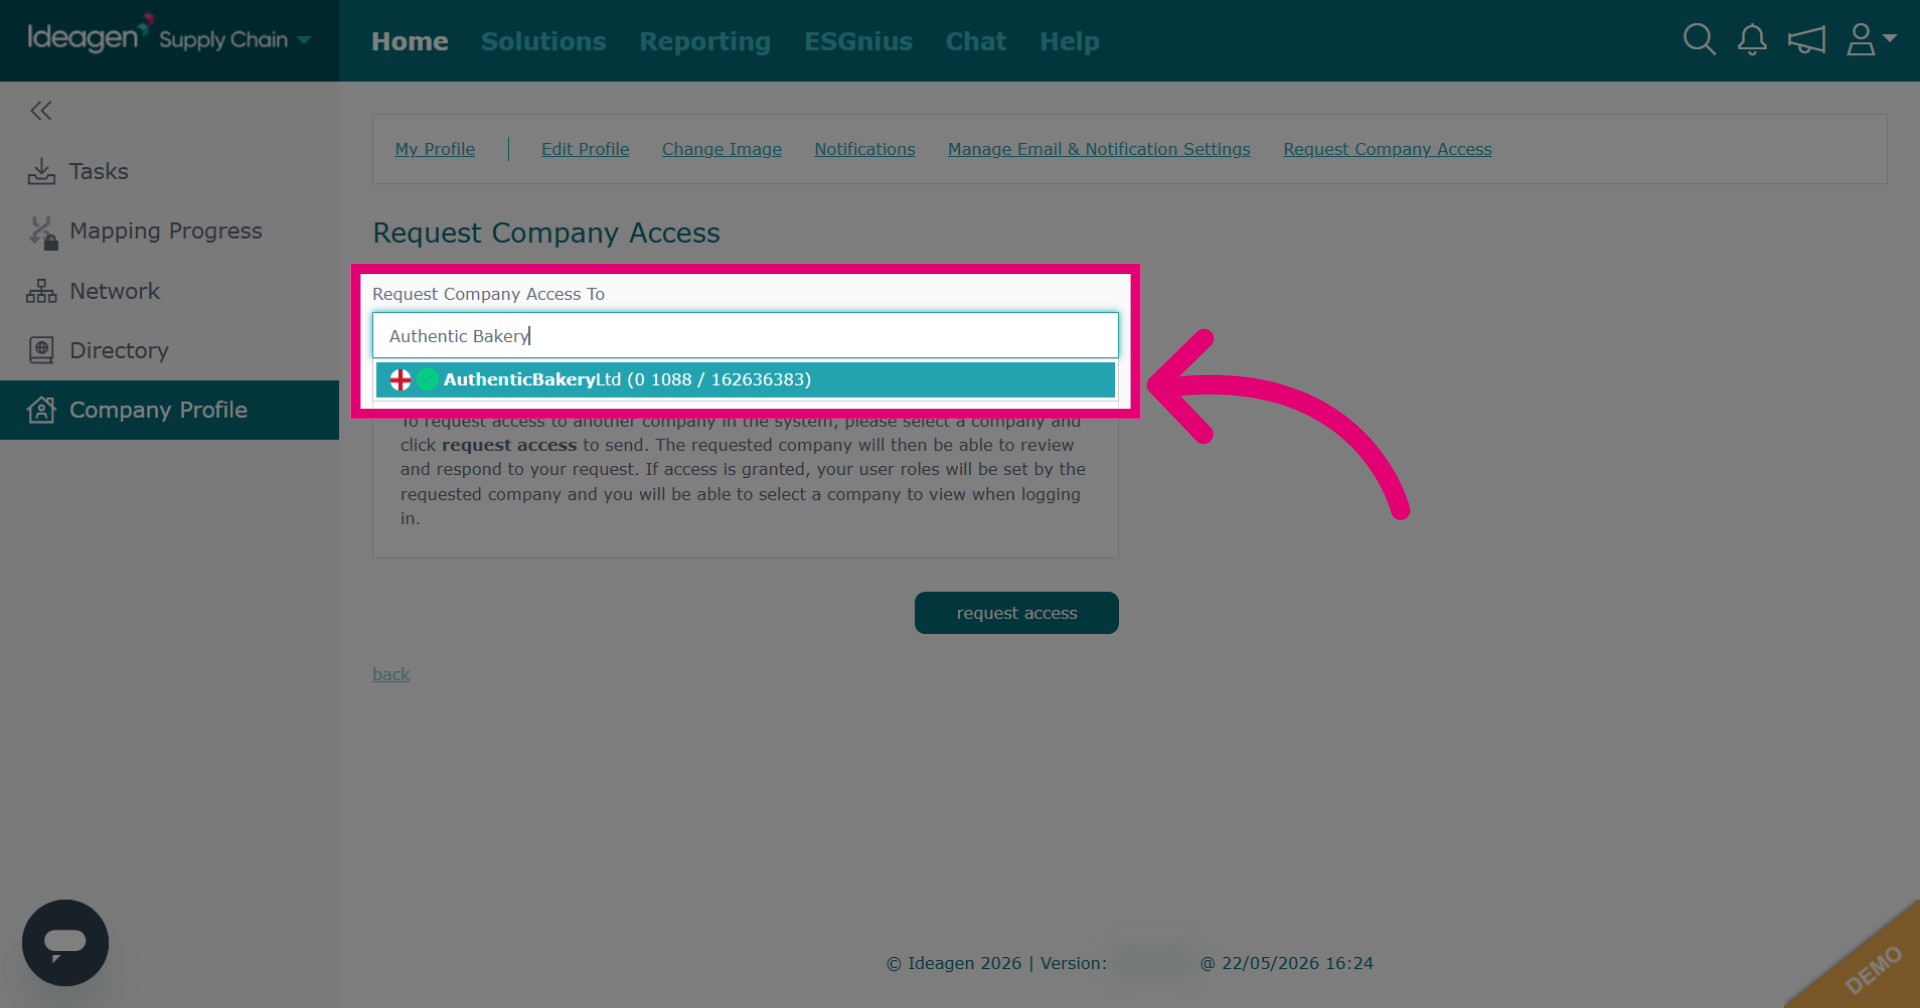Viewport: 1920px width, 1008px height.
Task: Follow the back link
Action: (x=391, y=675)
